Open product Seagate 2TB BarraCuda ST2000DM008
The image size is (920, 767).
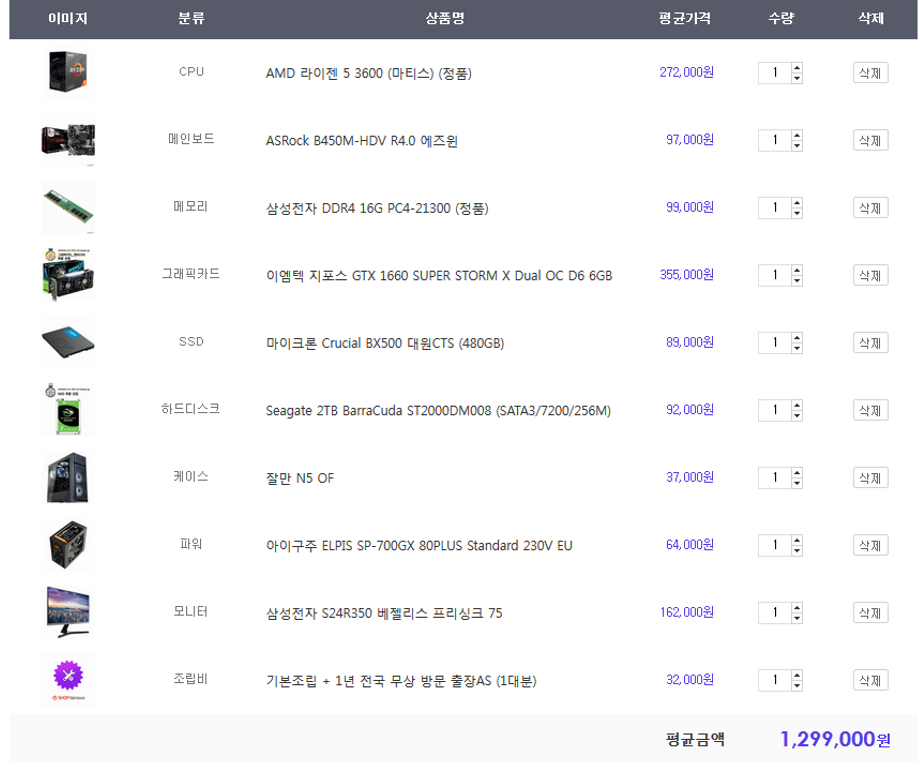point(438,411)
